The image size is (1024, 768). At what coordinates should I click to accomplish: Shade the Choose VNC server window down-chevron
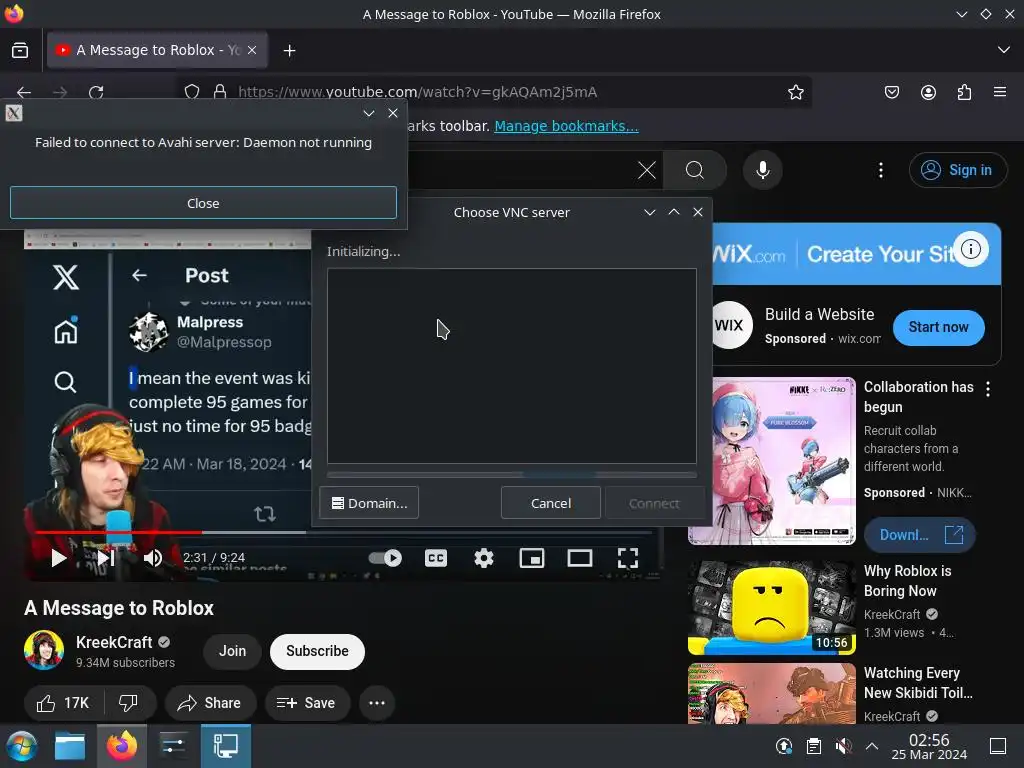pyautogui.click(x=650, y=212)
